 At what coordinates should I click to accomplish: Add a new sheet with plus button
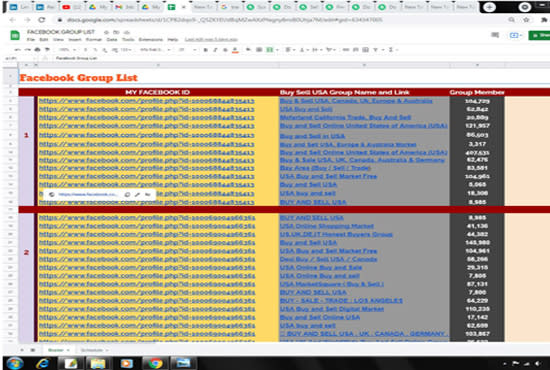(x=22, y=350)
